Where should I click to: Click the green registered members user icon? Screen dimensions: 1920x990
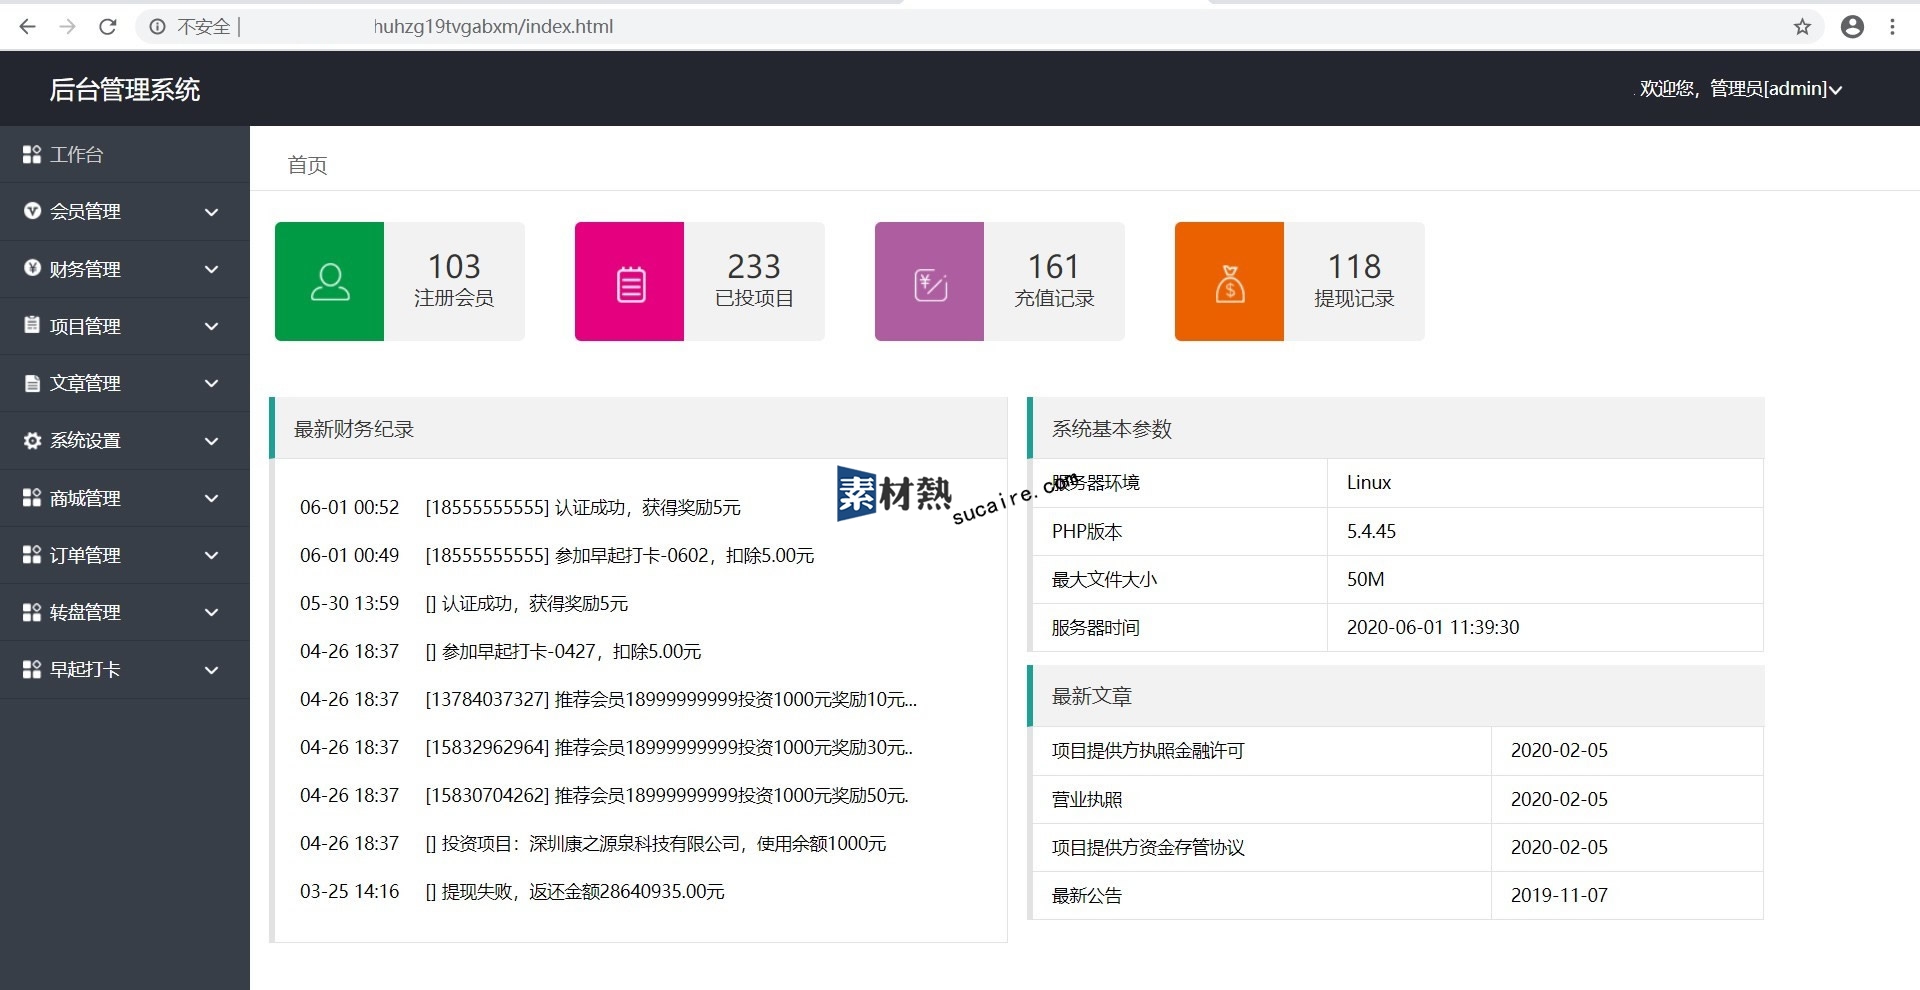(329, 282)
